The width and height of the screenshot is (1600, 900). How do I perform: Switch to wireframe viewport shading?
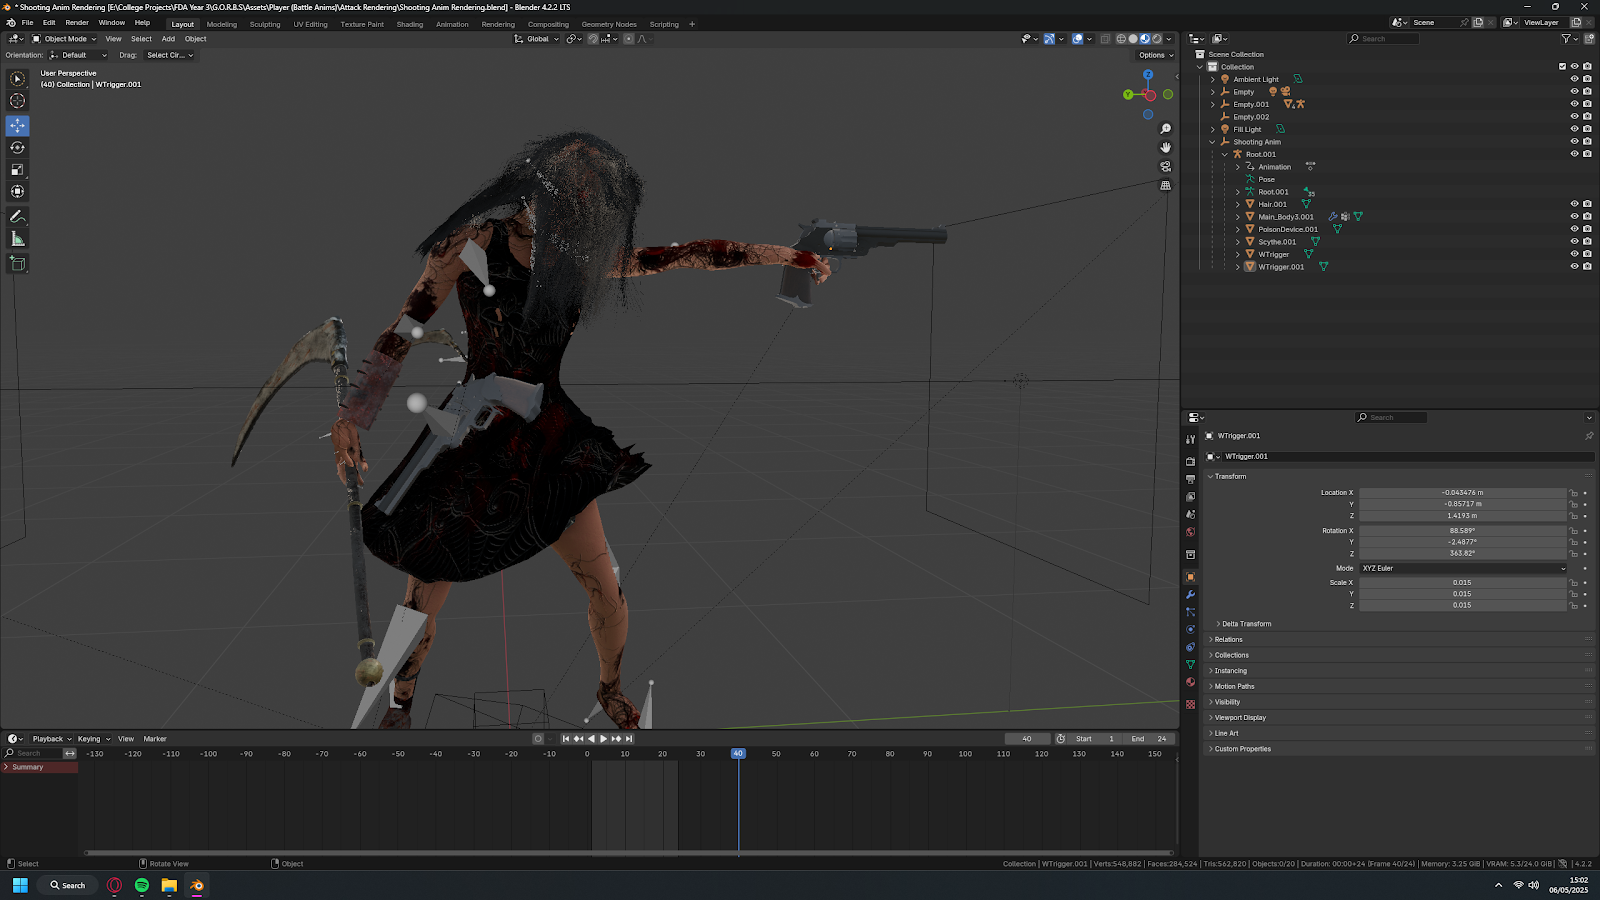click(x=1121, y=39)
